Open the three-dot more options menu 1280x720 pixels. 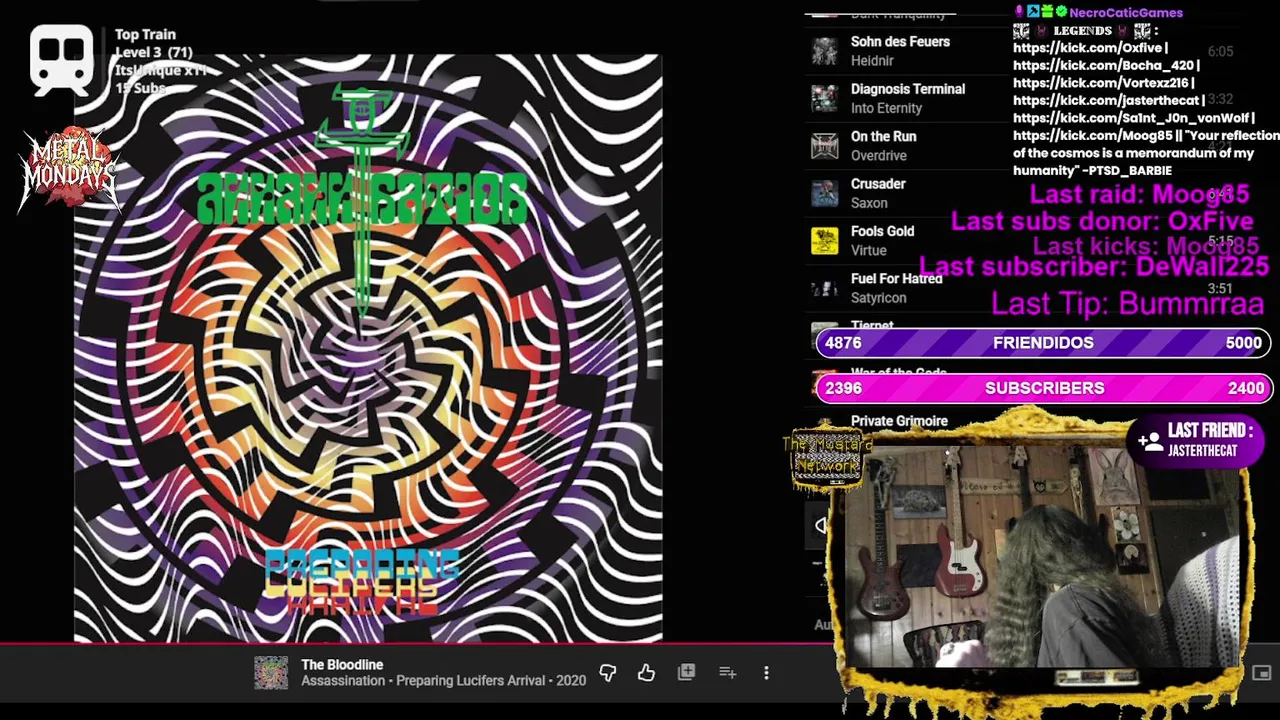click(x=766, y=673)
